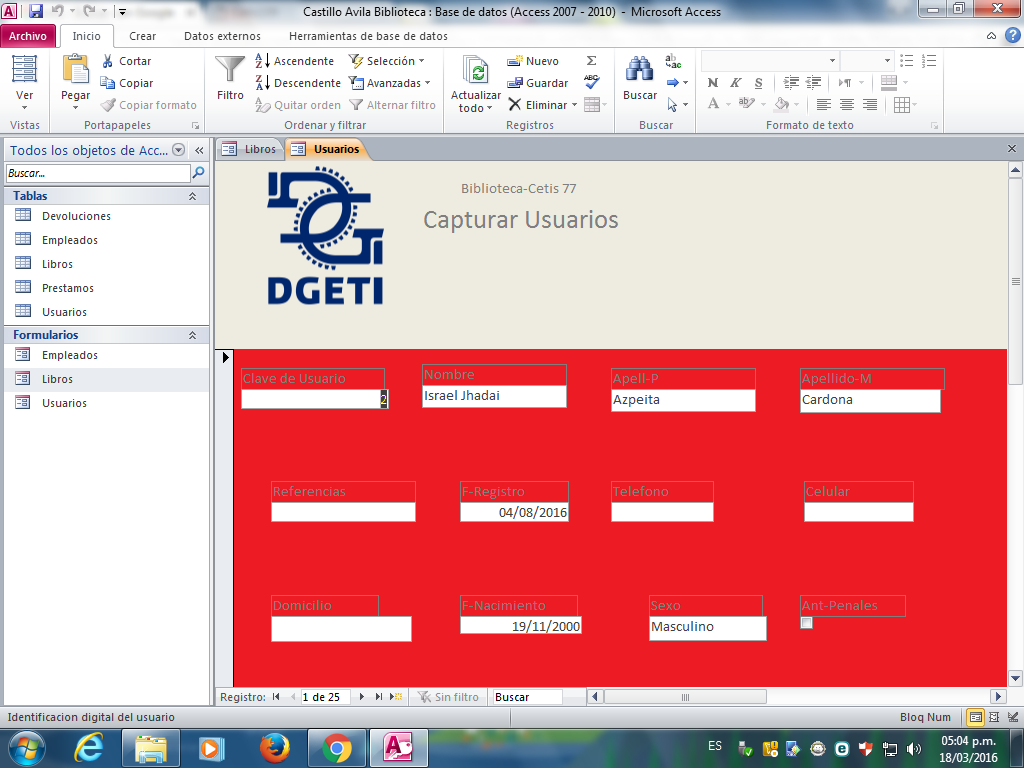
Task: Click the Actualizar todo refresh icon
Action: click(x=476, y=70)
